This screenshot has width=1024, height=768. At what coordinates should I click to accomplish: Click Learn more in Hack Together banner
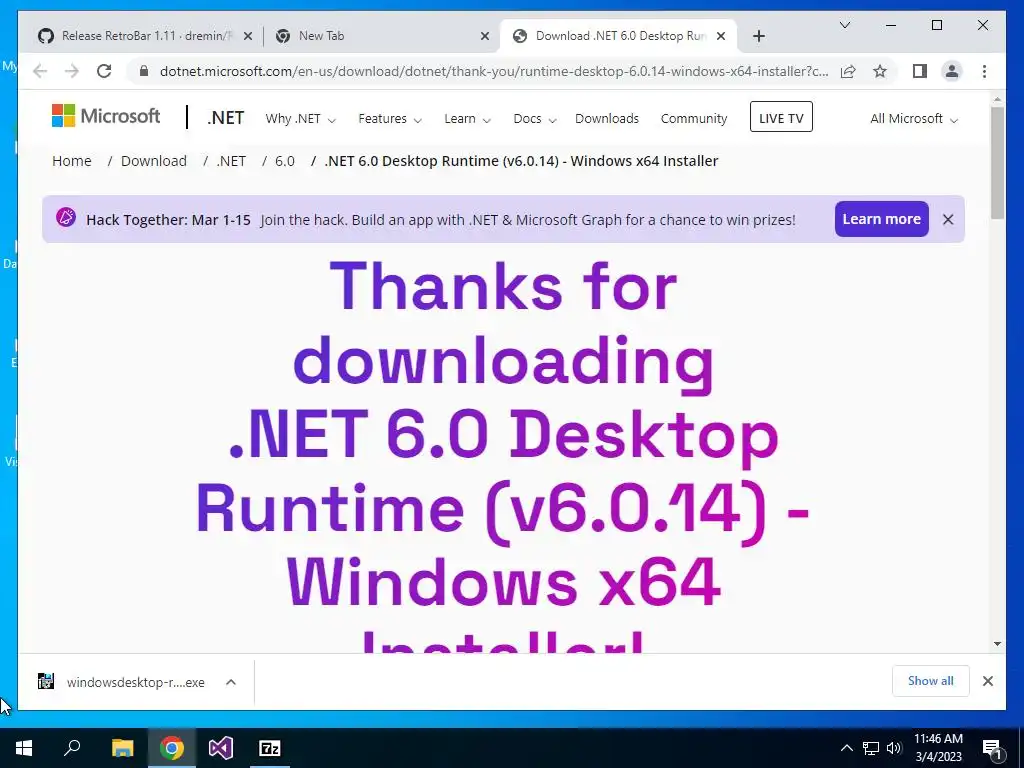click(x=881, y=219)
